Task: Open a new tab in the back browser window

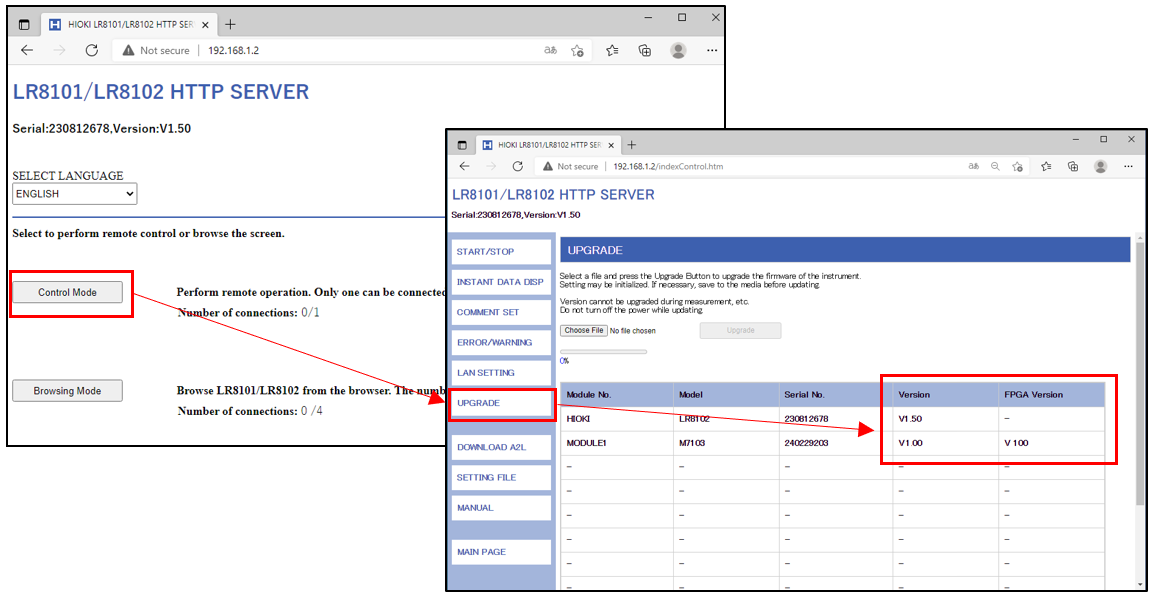Action: (230, 24)
